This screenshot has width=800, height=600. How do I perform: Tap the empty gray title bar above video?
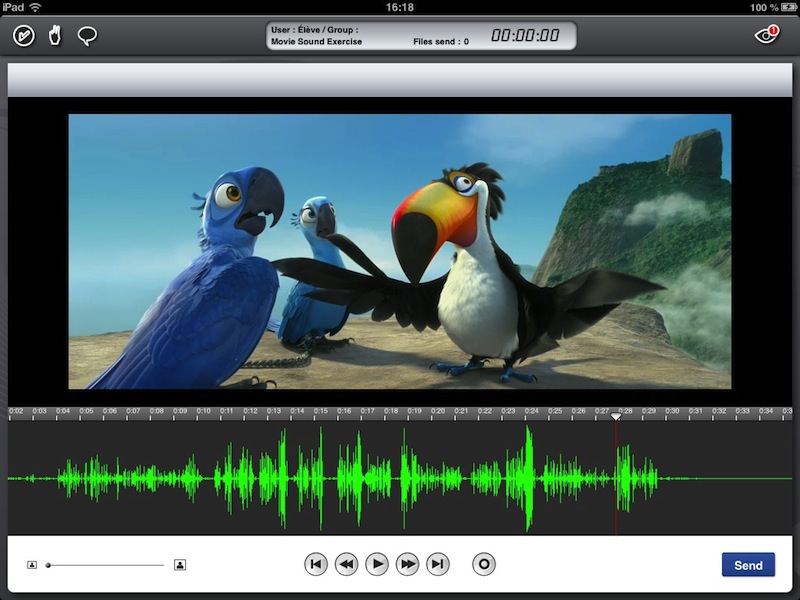coord(400,80)
